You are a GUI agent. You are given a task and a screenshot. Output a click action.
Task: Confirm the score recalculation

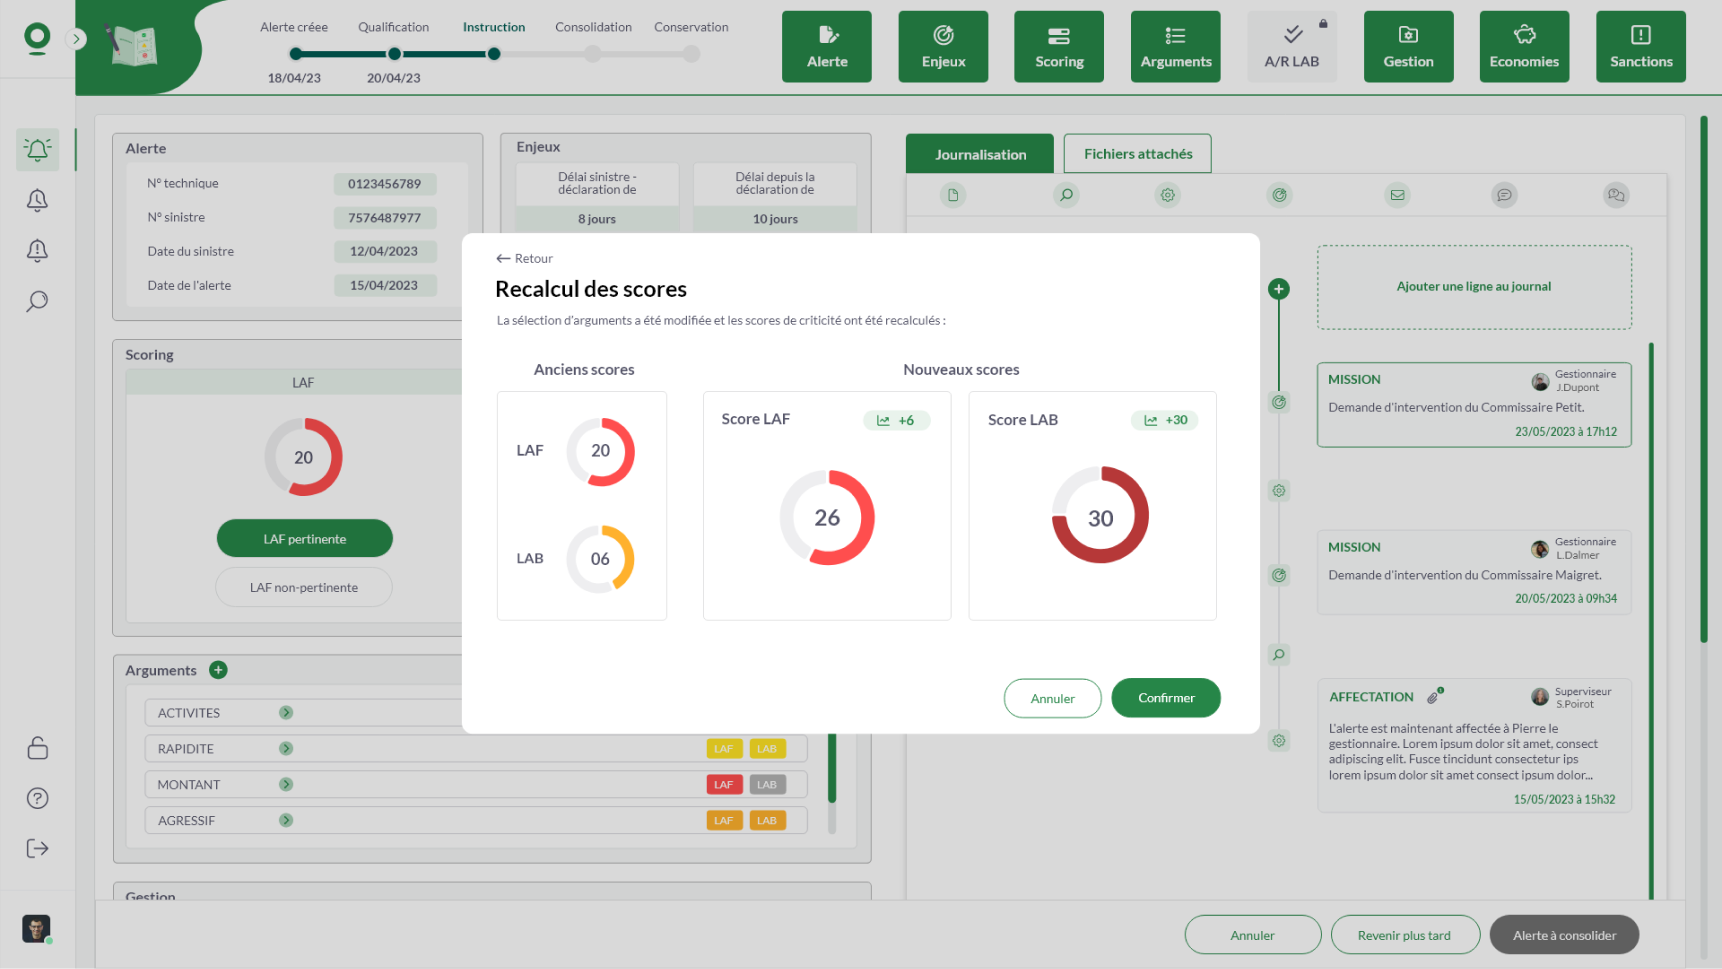[1165, 698]
